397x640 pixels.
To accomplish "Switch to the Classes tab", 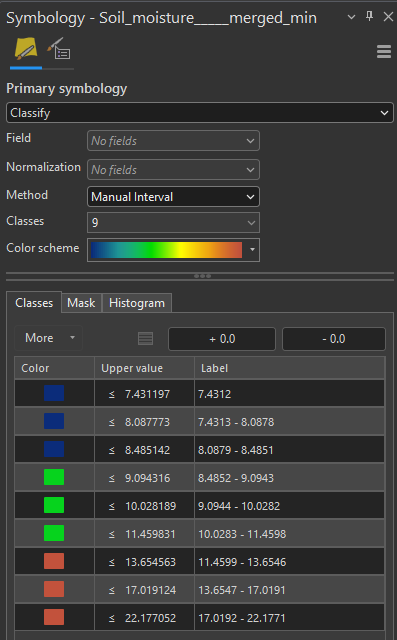I will pyautogui.click(x=34, y=303).
